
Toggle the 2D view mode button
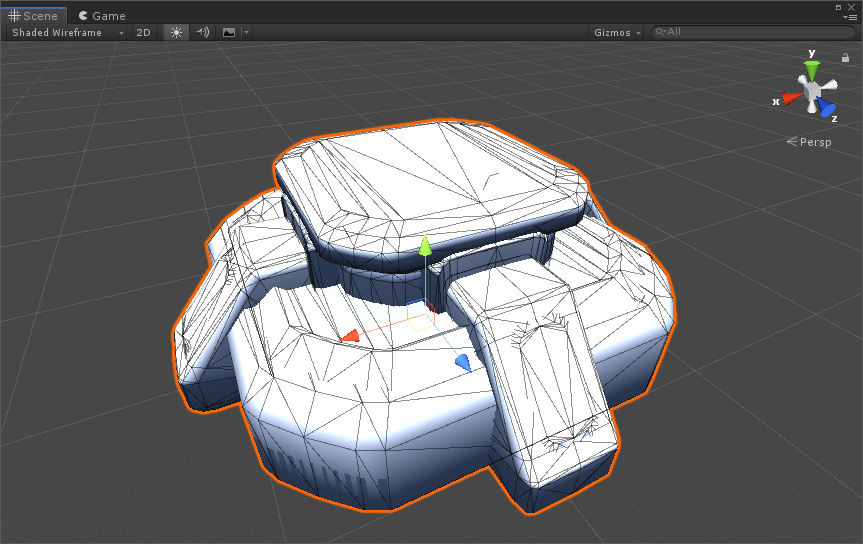[144, 32]
